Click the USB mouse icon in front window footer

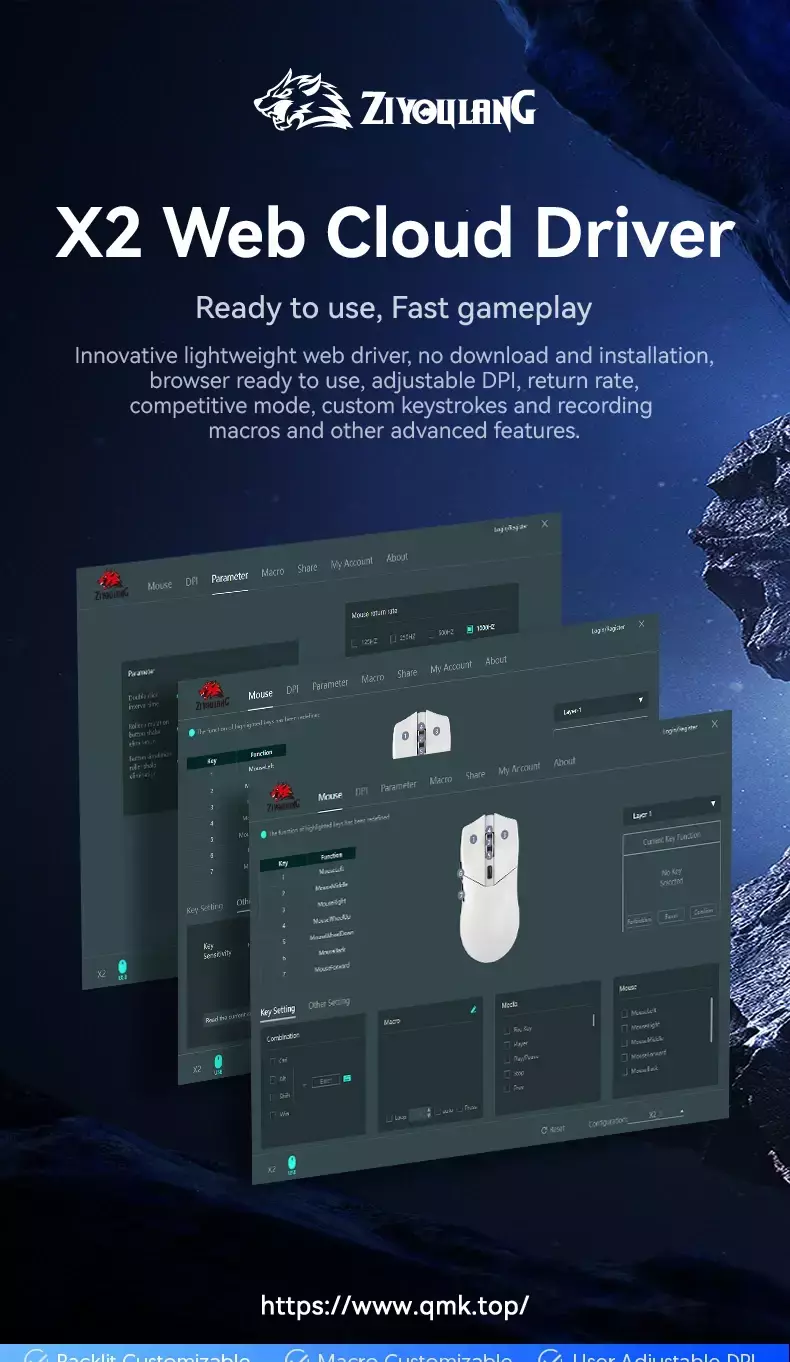292,1163
